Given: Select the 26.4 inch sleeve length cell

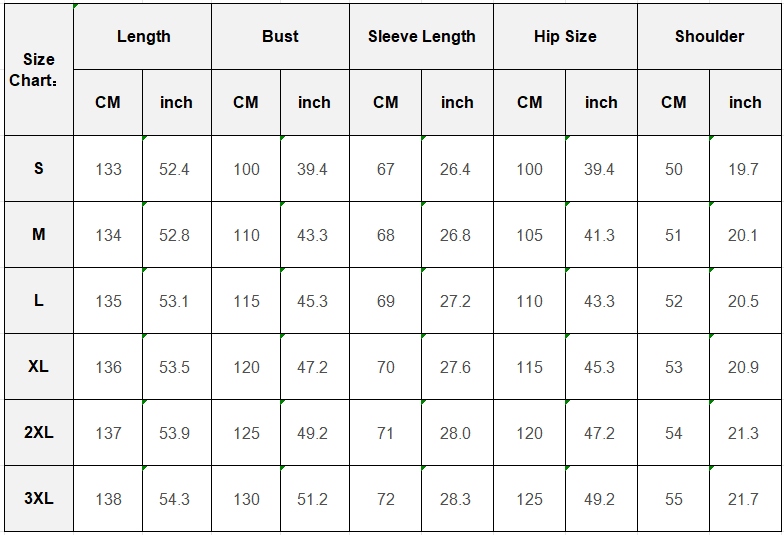Looking at the screenshot, I should point(455,169).
